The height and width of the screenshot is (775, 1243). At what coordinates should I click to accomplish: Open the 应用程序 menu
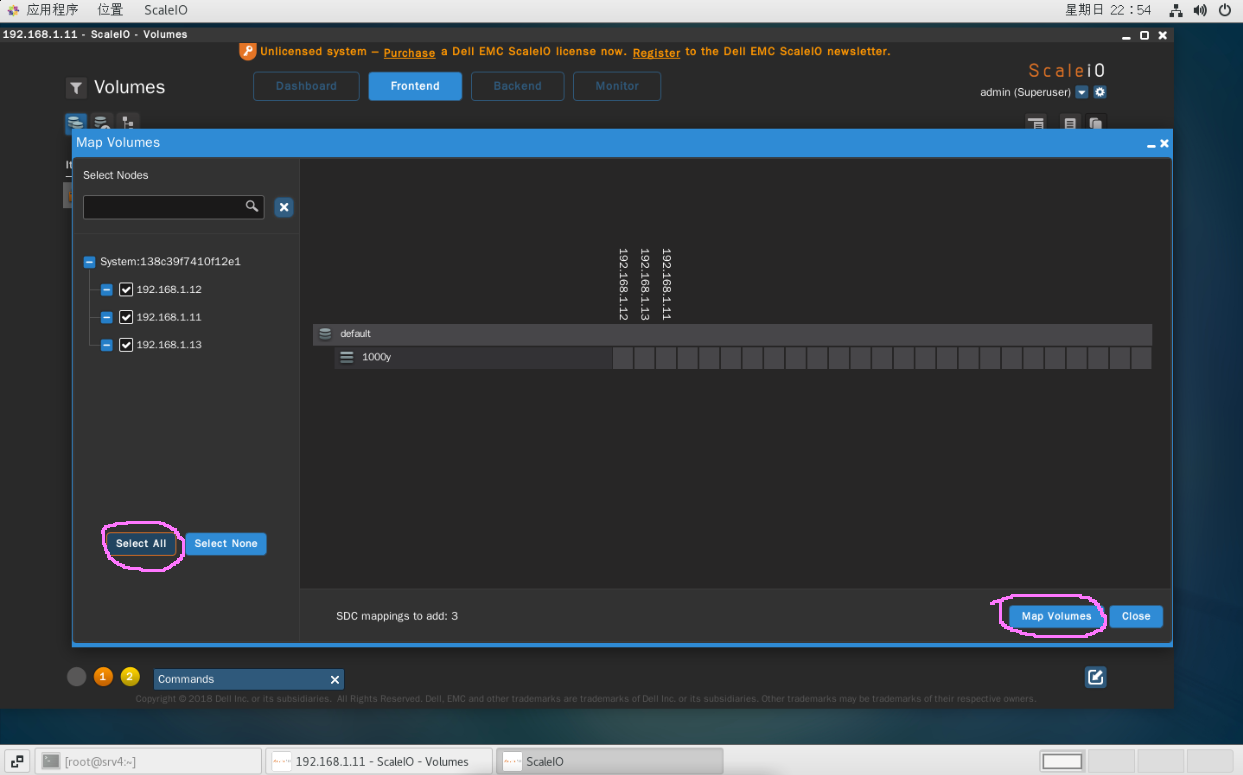52,10
